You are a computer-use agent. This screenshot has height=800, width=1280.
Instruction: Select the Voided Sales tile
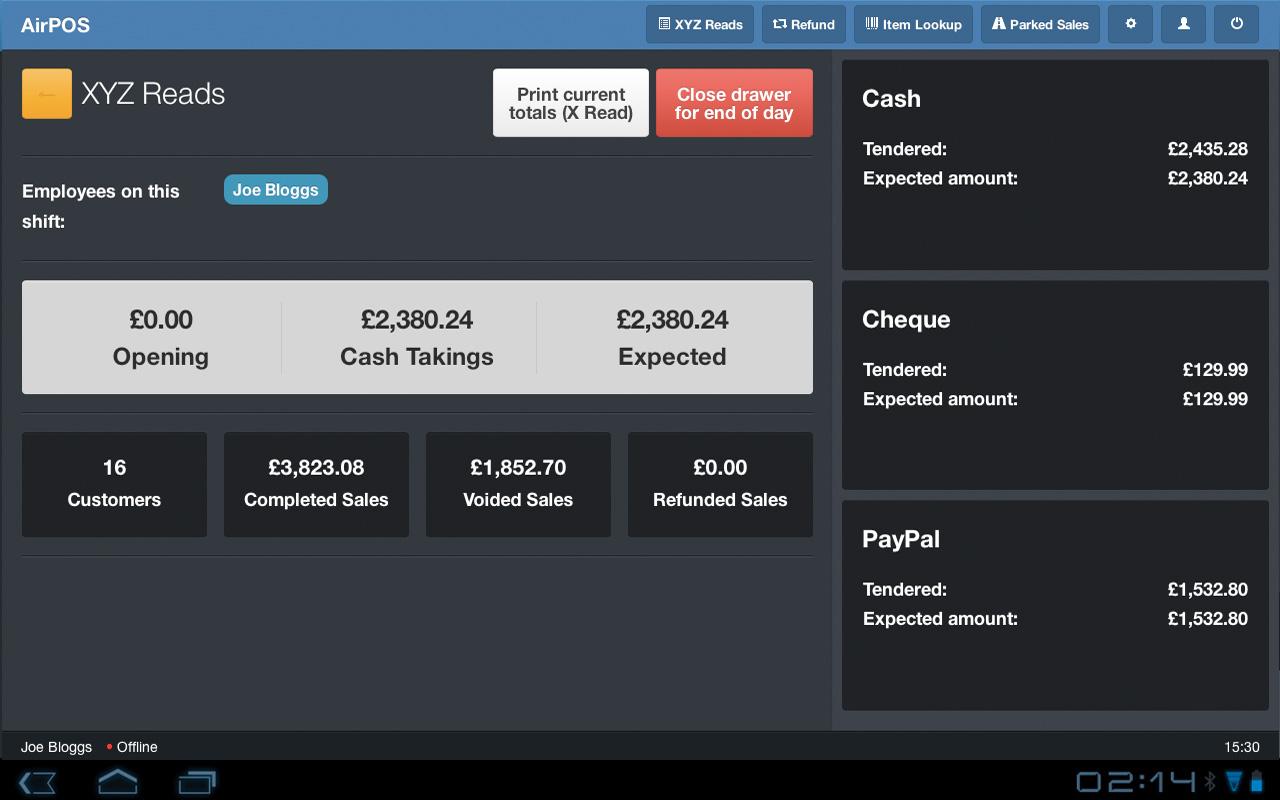[518, 484]
